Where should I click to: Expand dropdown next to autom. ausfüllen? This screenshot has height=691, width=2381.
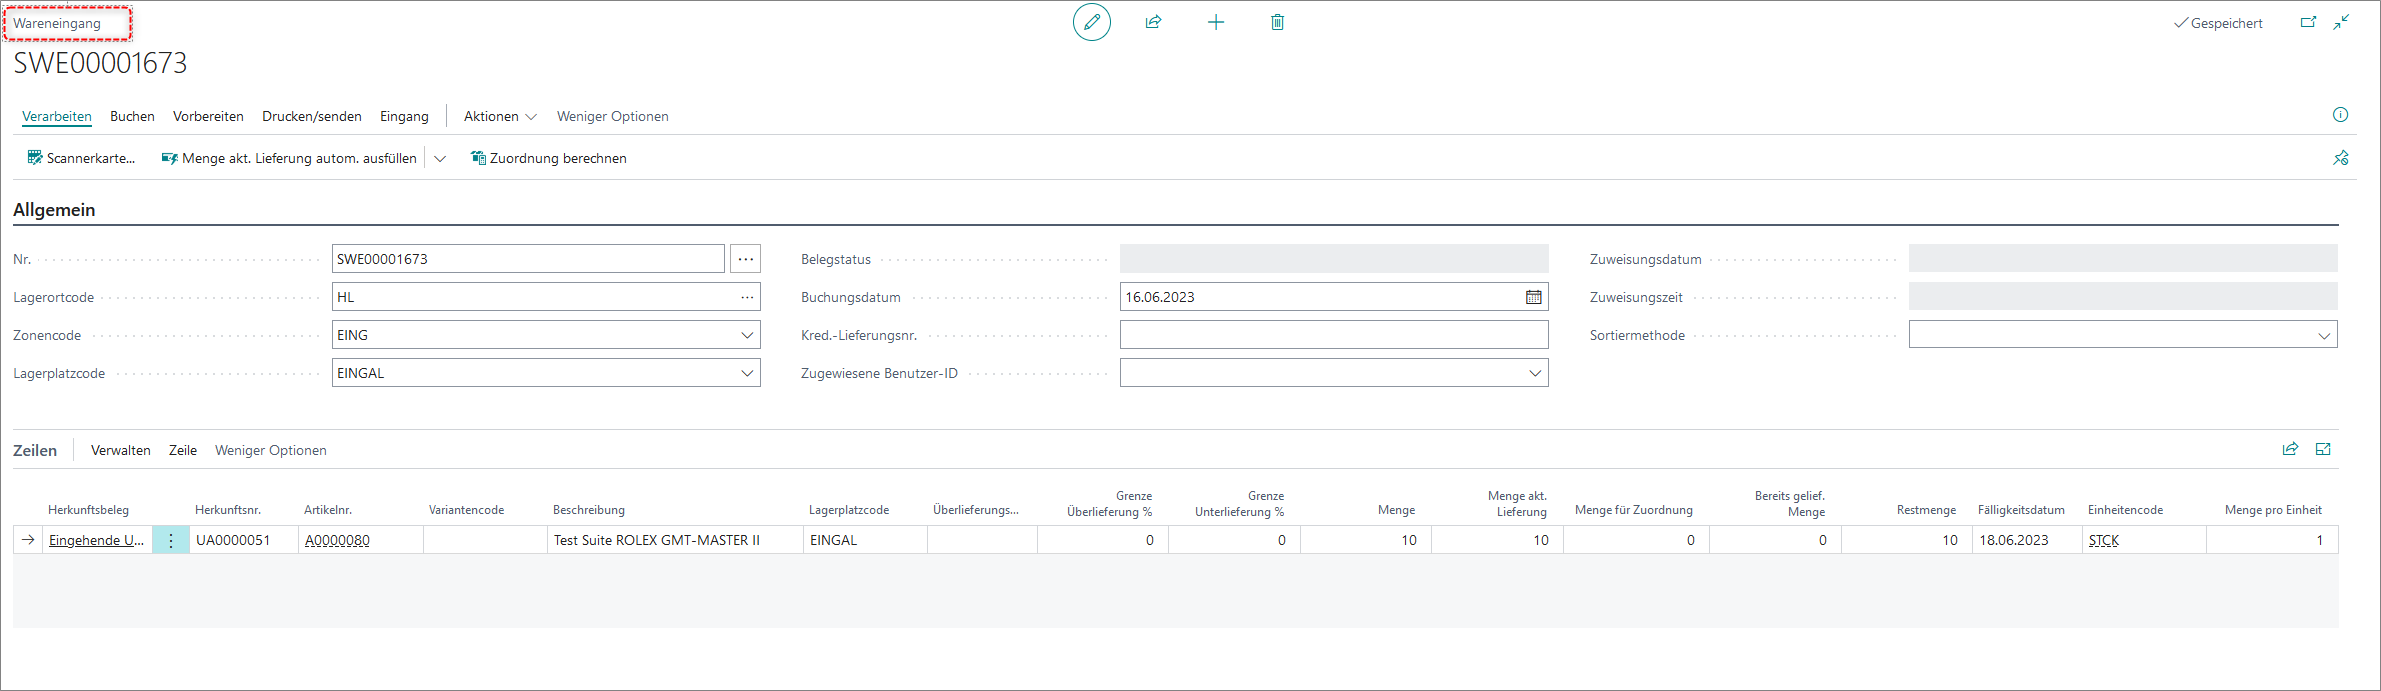pos(439,158)
